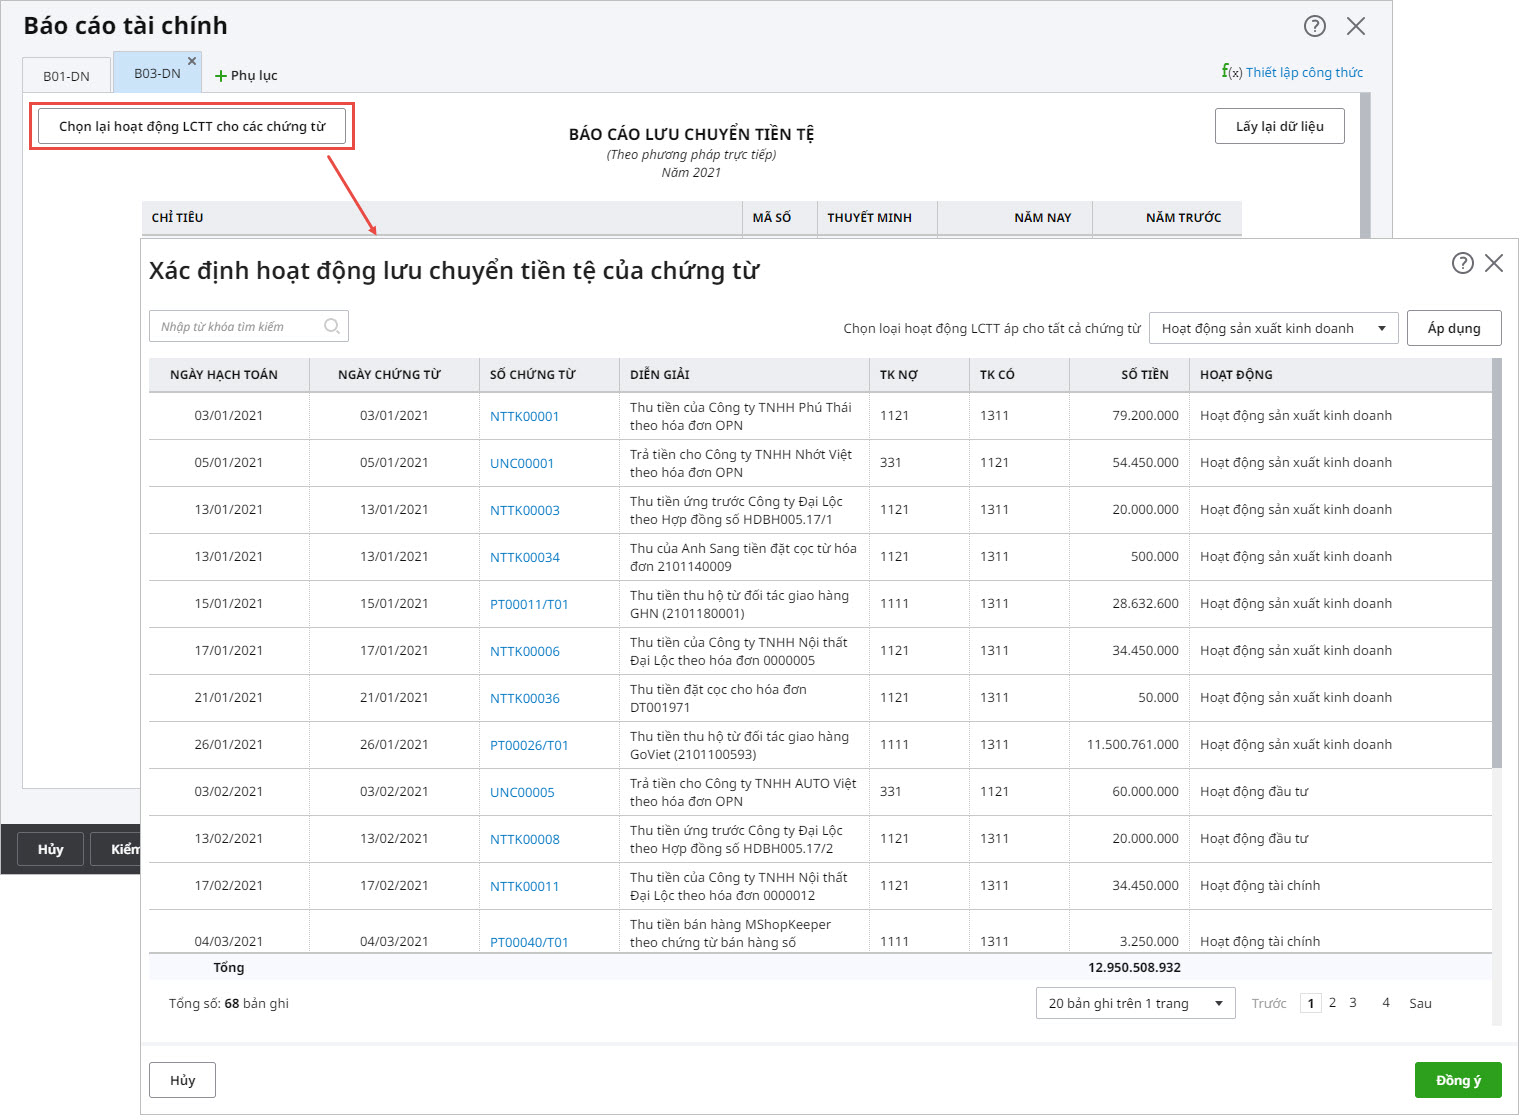The width and height of the screenshot is (1523, 1120).
Task: Close the Báo cáo tài chính window
Action: tap(1355, 26)
